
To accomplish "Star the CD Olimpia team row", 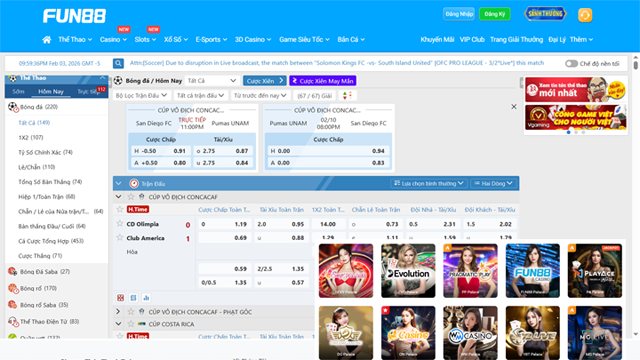I will click(x=120, y=224).
